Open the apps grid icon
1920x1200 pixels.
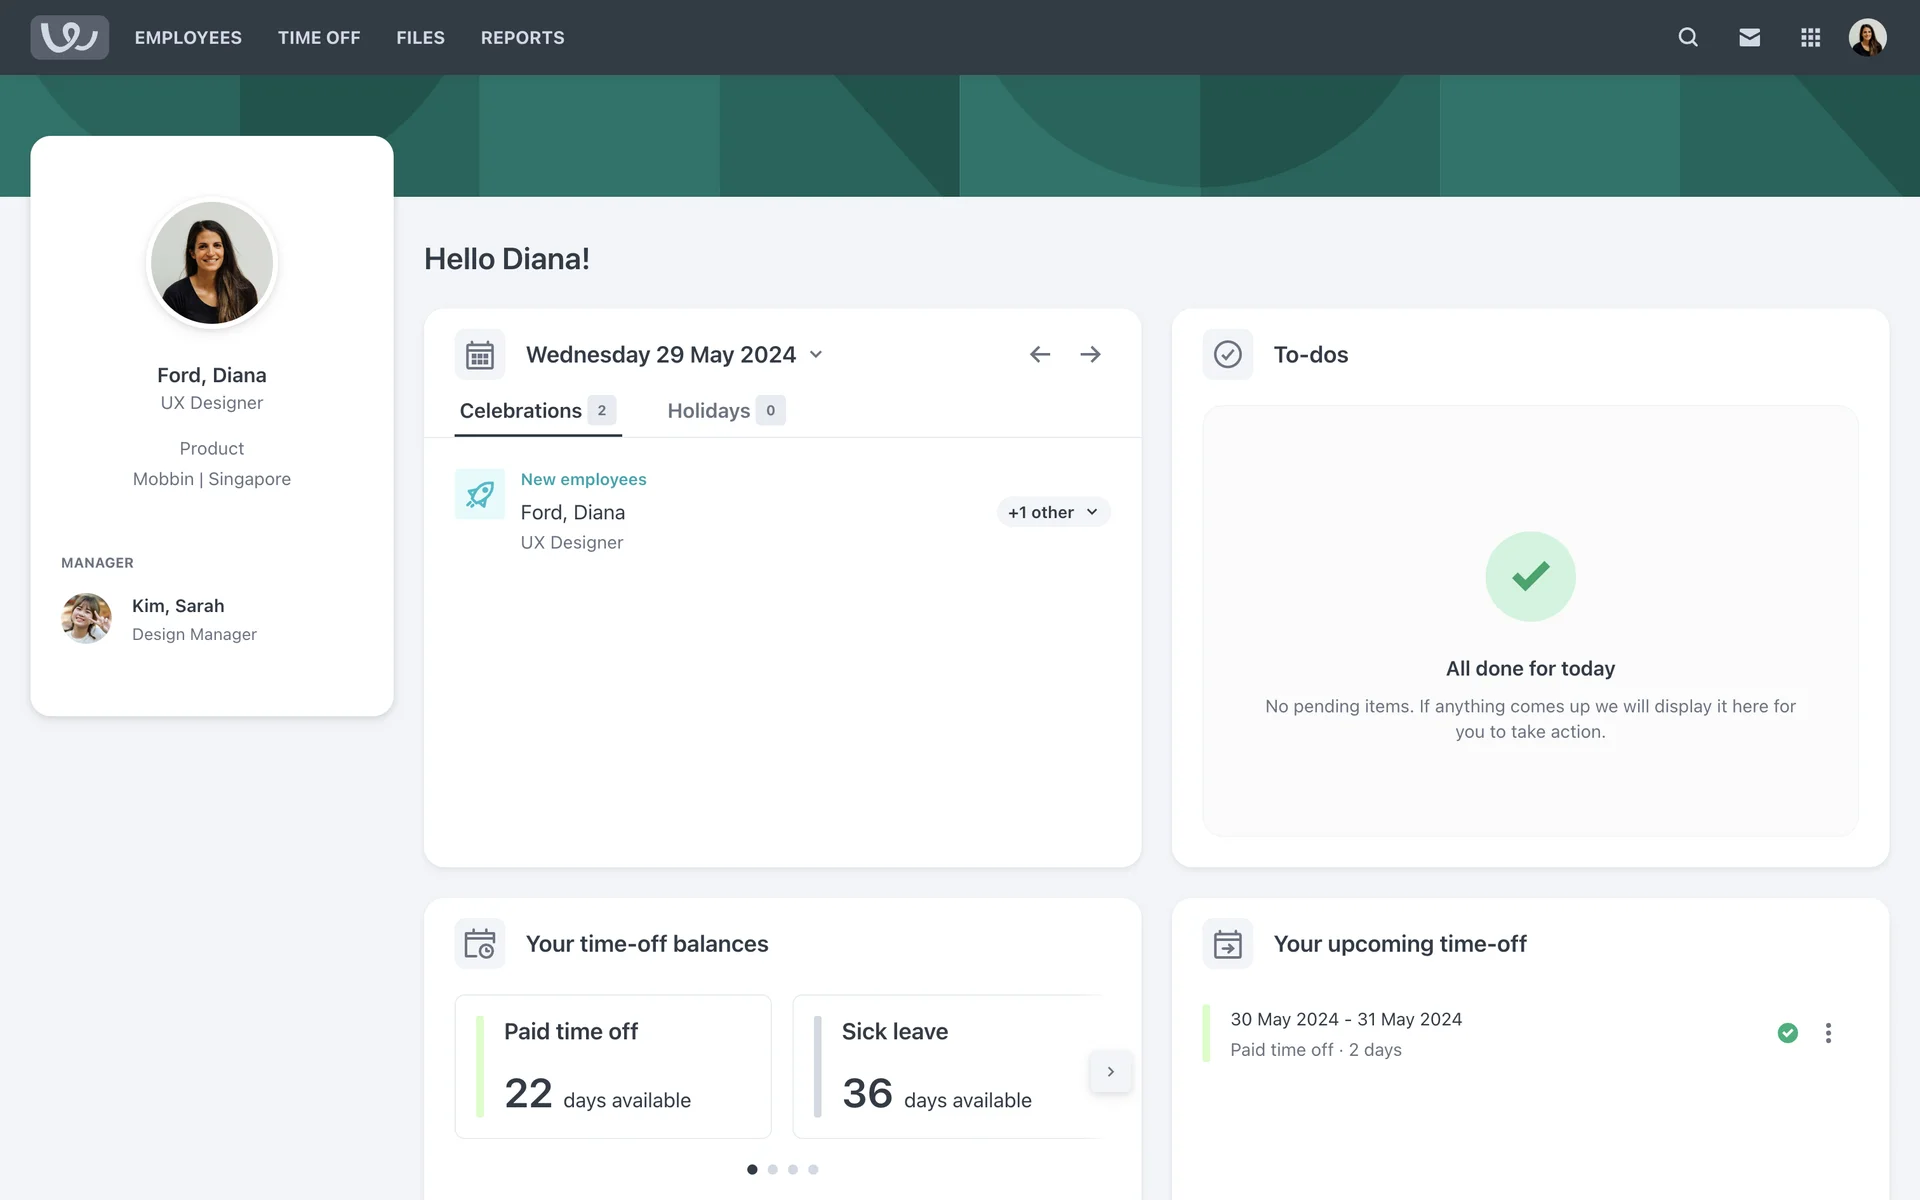pos(1810,37)
